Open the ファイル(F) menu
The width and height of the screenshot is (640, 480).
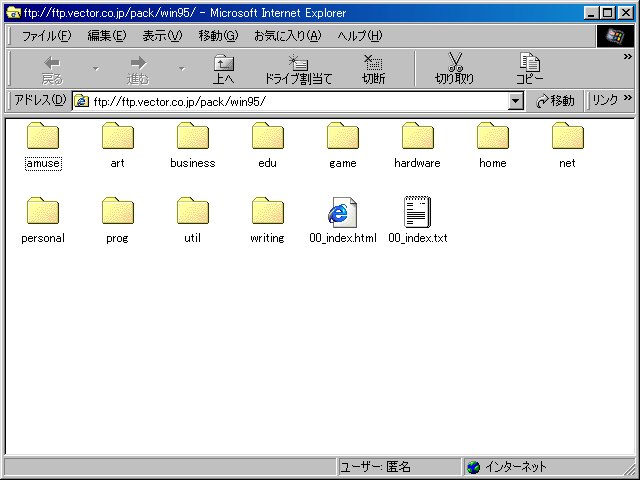[46, 36]
